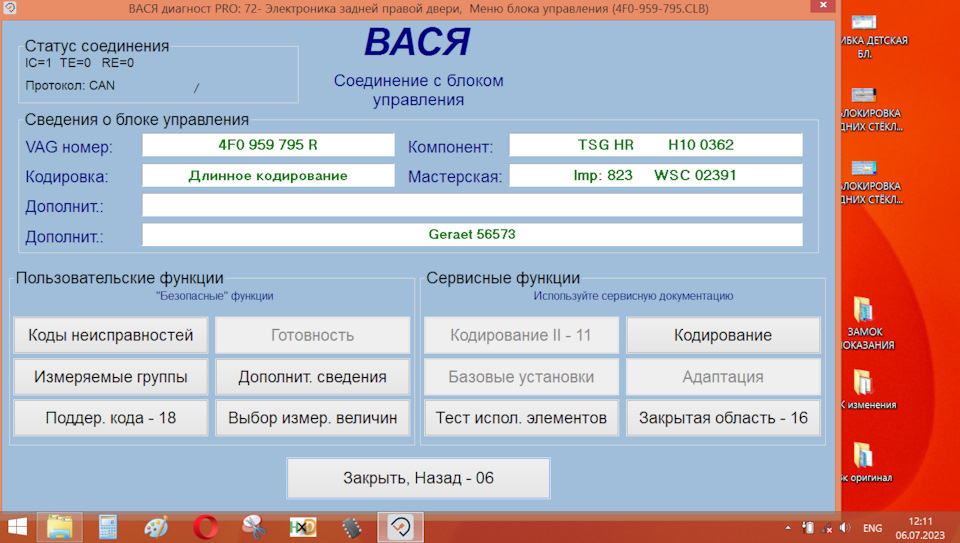Select the active ВАСЯ диагност taskbar icon
This screenshot has height=543, width=960.
coord(400,527)
